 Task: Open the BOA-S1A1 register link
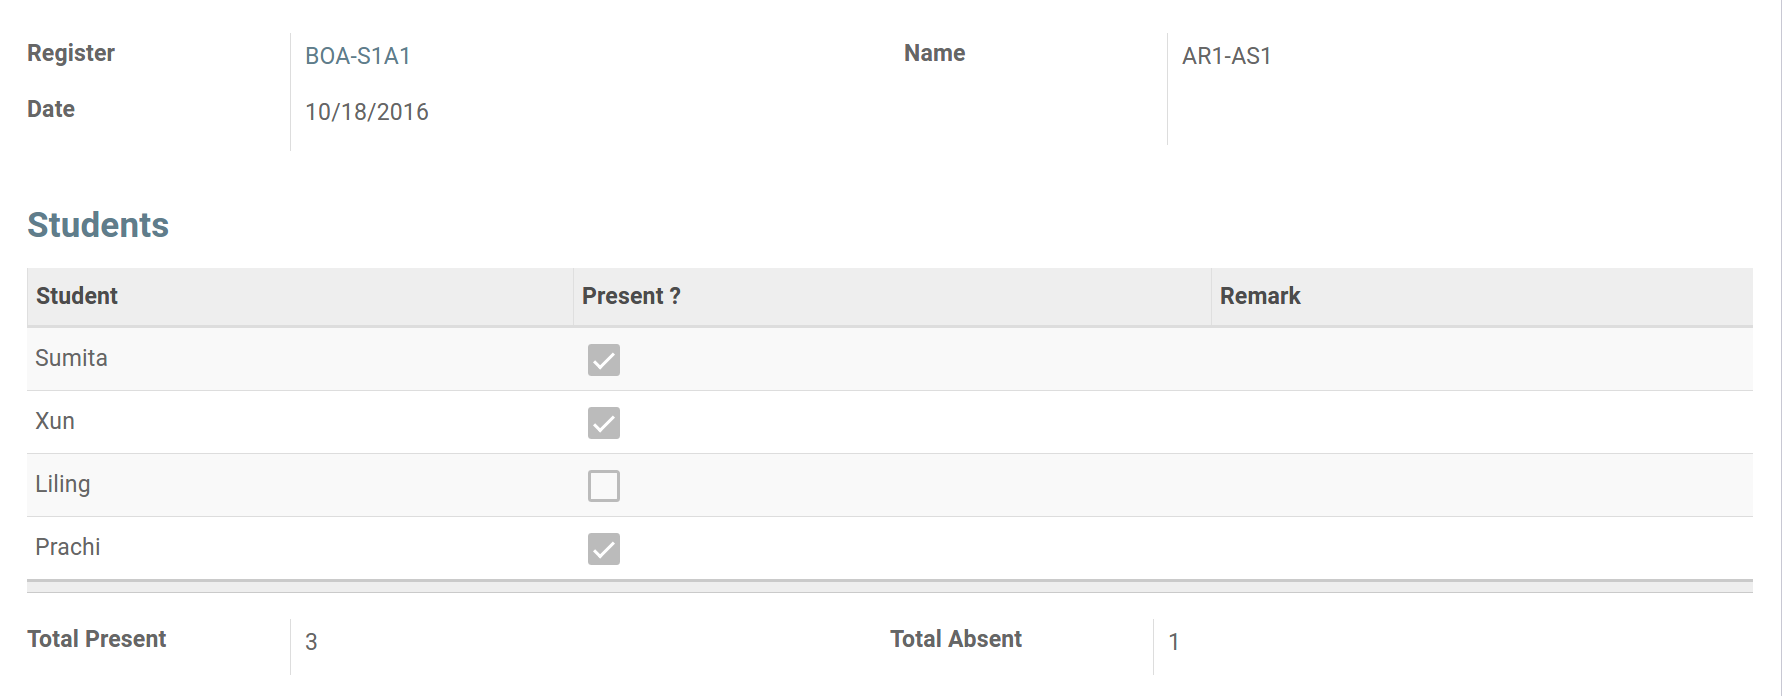coord(358,56)
